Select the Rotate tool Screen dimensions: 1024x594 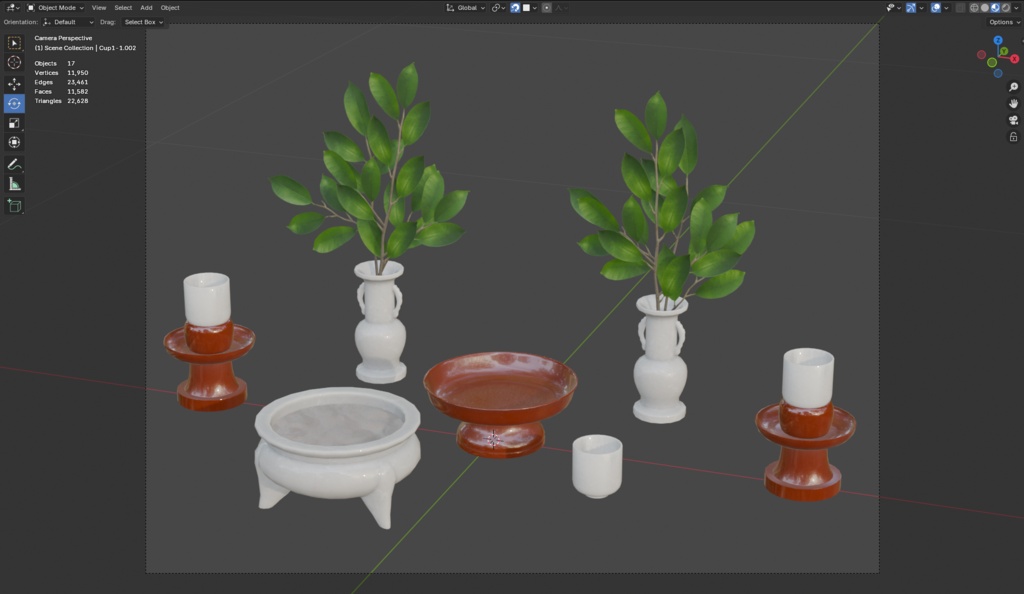coord(14,104)
